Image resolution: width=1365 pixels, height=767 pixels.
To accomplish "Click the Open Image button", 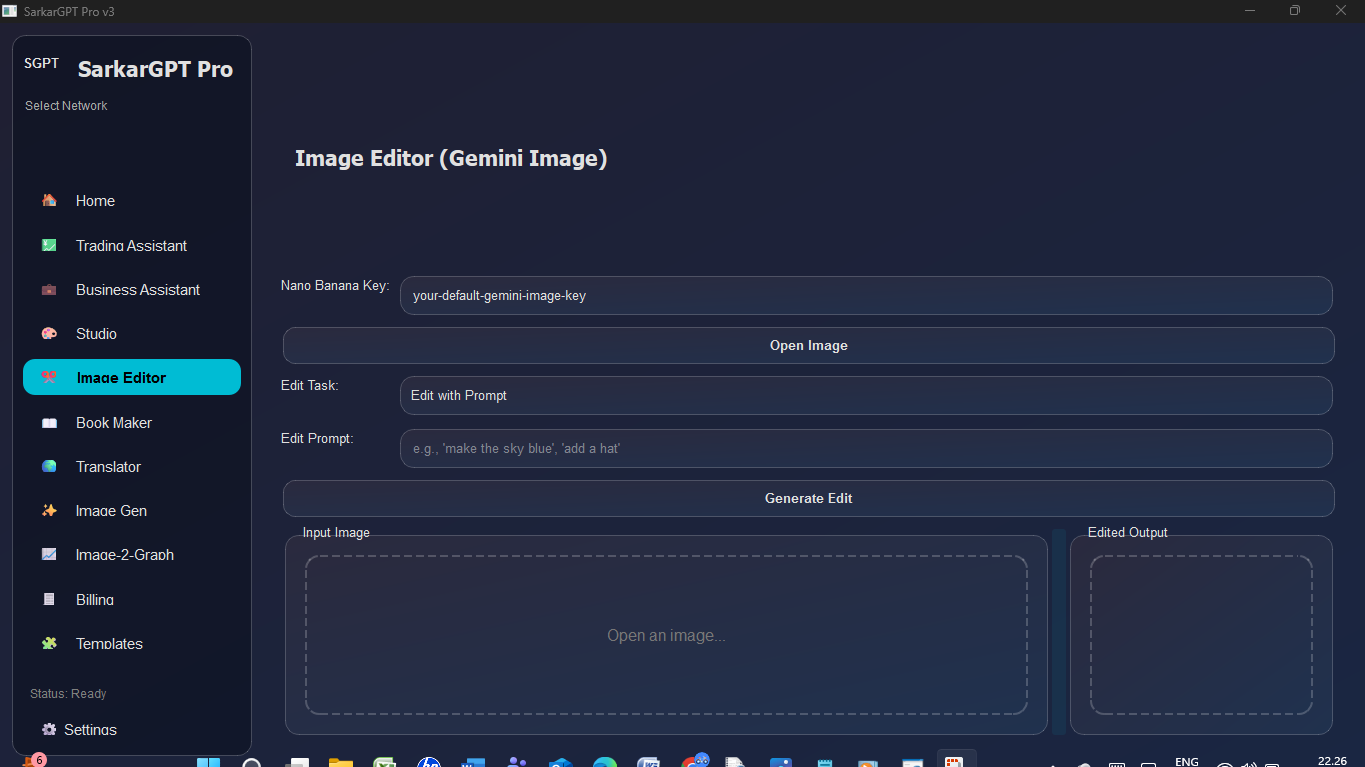I will pyautogui.click(x=808, y=345).
